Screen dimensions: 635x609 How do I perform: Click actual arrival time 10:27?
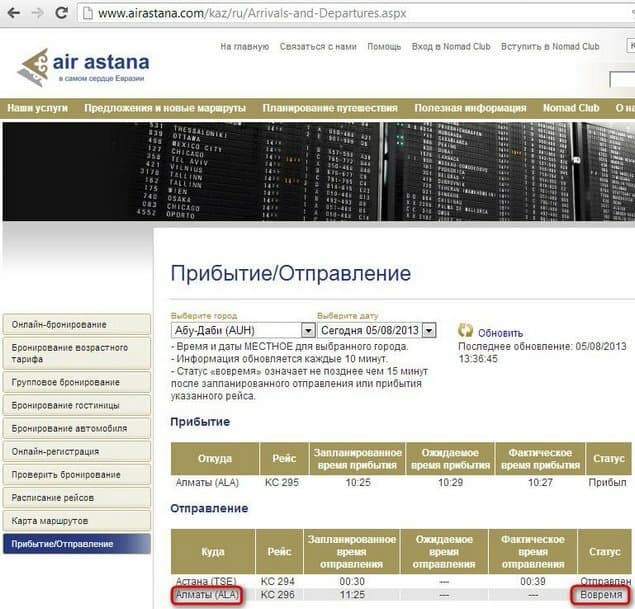[x=540, y=483]
